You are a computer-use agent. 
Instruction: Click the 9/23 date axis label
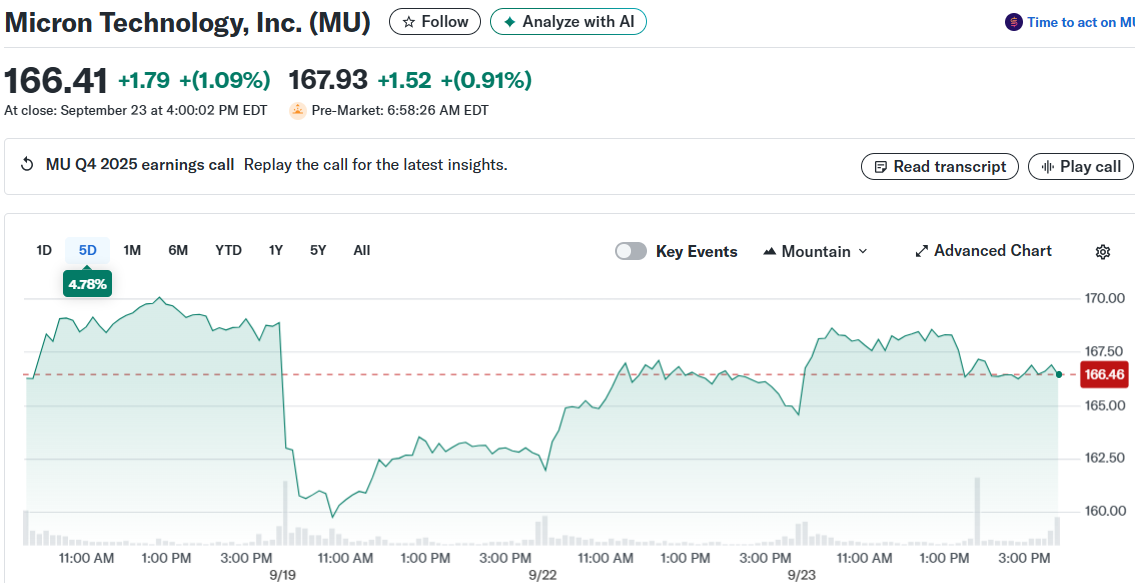[802, 575]
